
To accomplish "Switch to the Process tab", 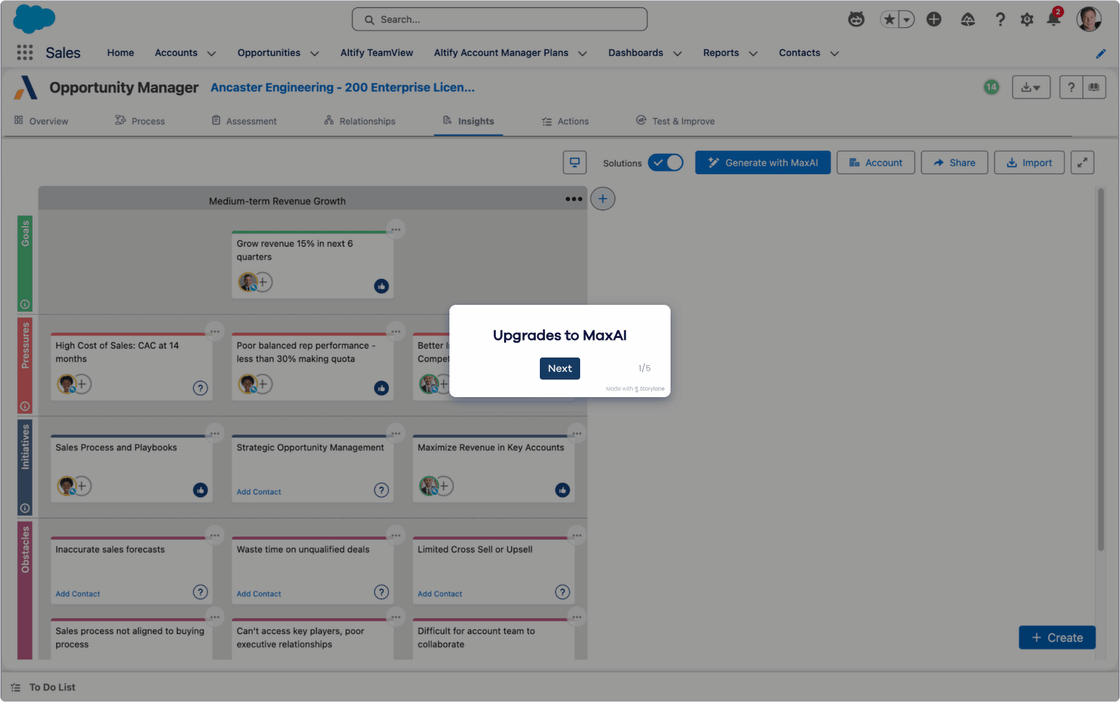I will pyautogui.click(x=140, y=121).
